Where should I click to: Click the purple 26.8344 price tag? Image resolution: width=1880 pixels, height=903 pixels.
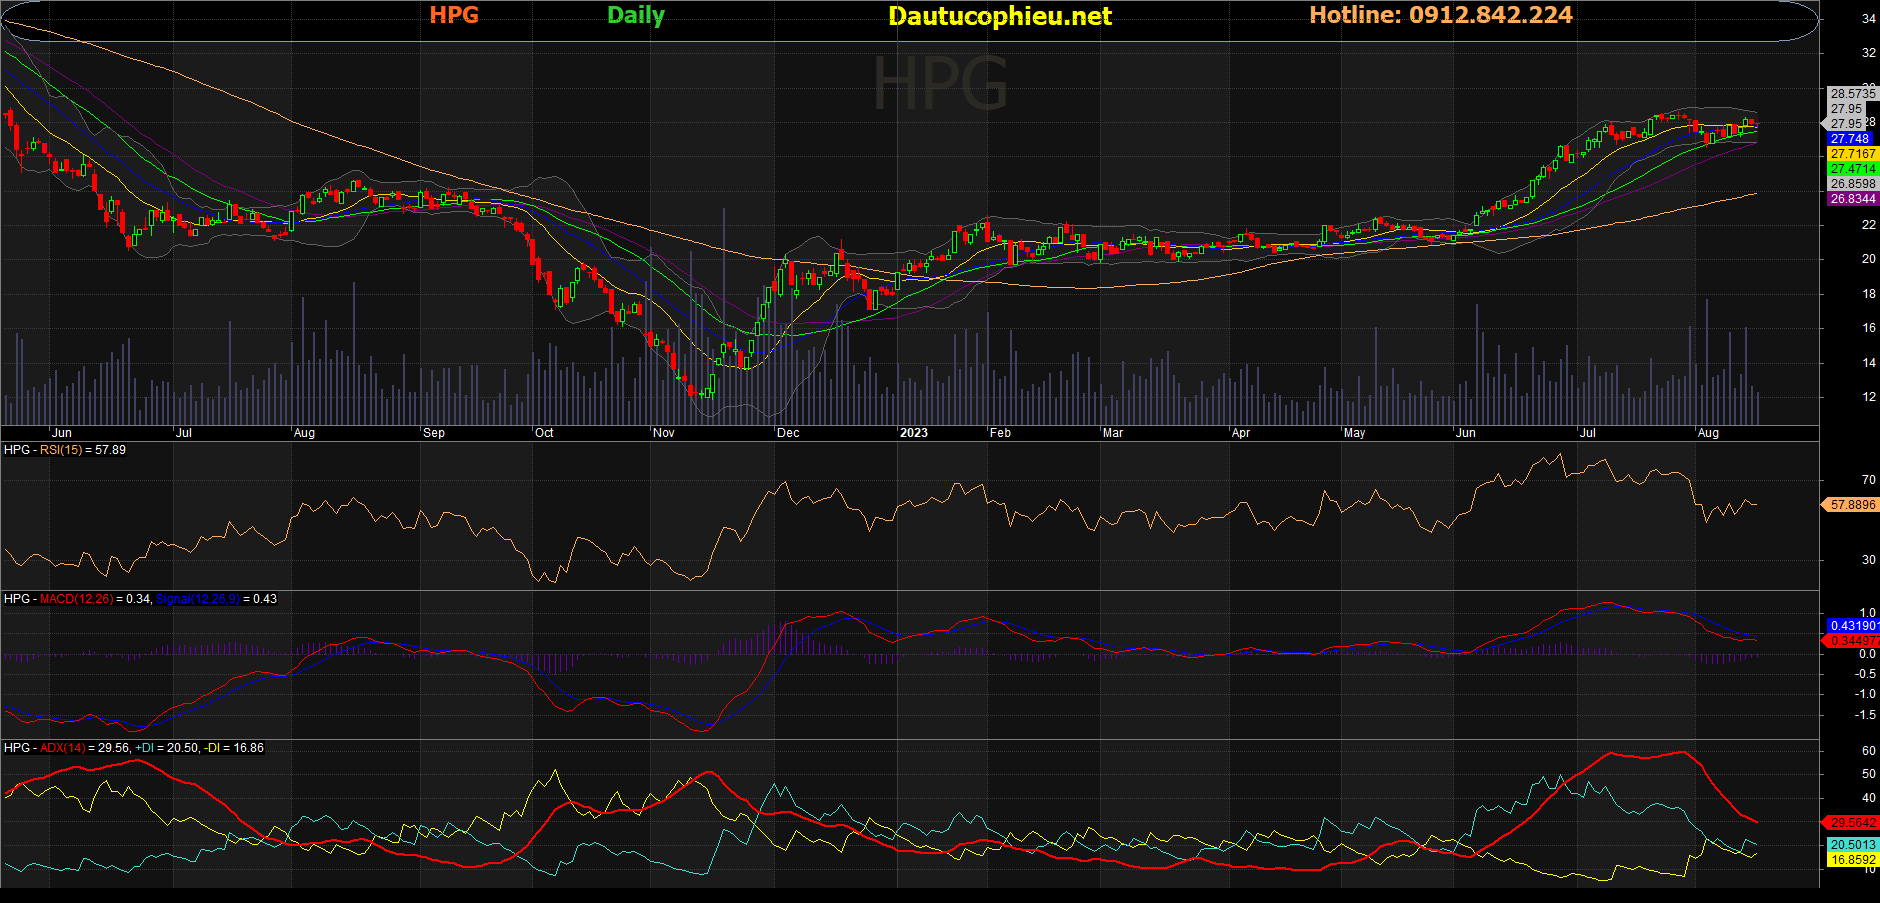(x=1852, y=199)
